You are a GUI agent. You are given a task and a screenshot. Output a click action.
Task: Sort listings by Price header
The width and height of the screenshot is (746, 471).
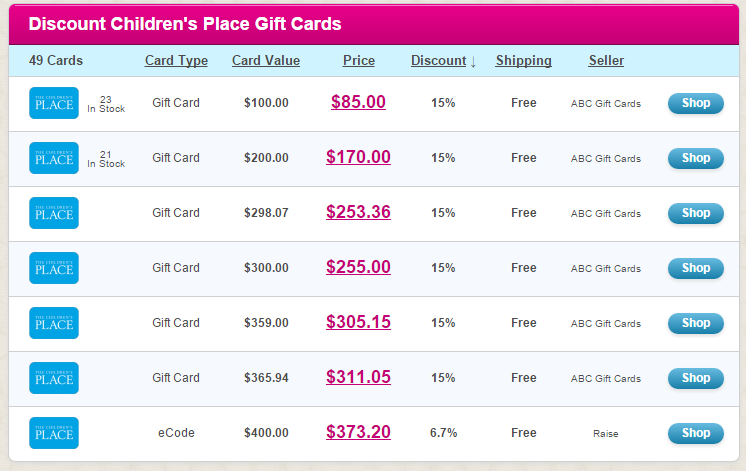coord(358,61)
